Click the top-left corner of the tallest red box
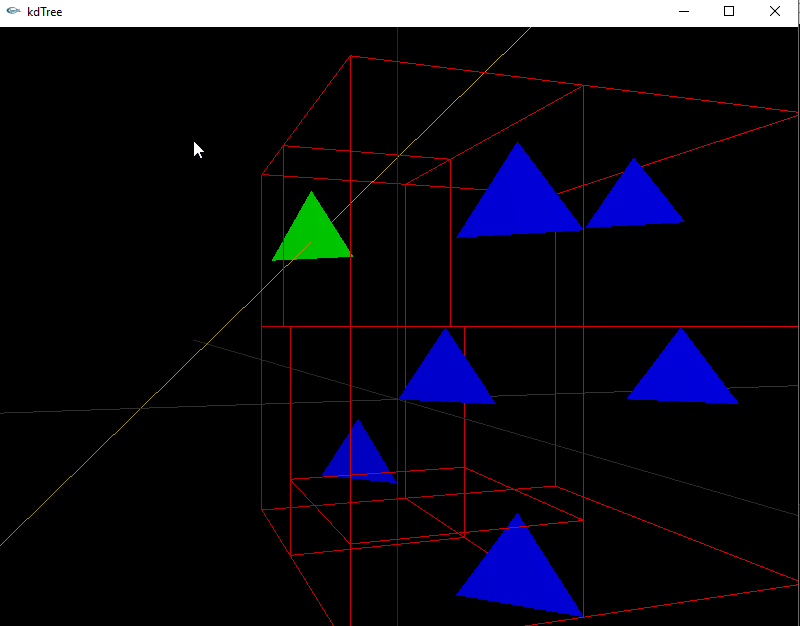 tap(350, 56)
